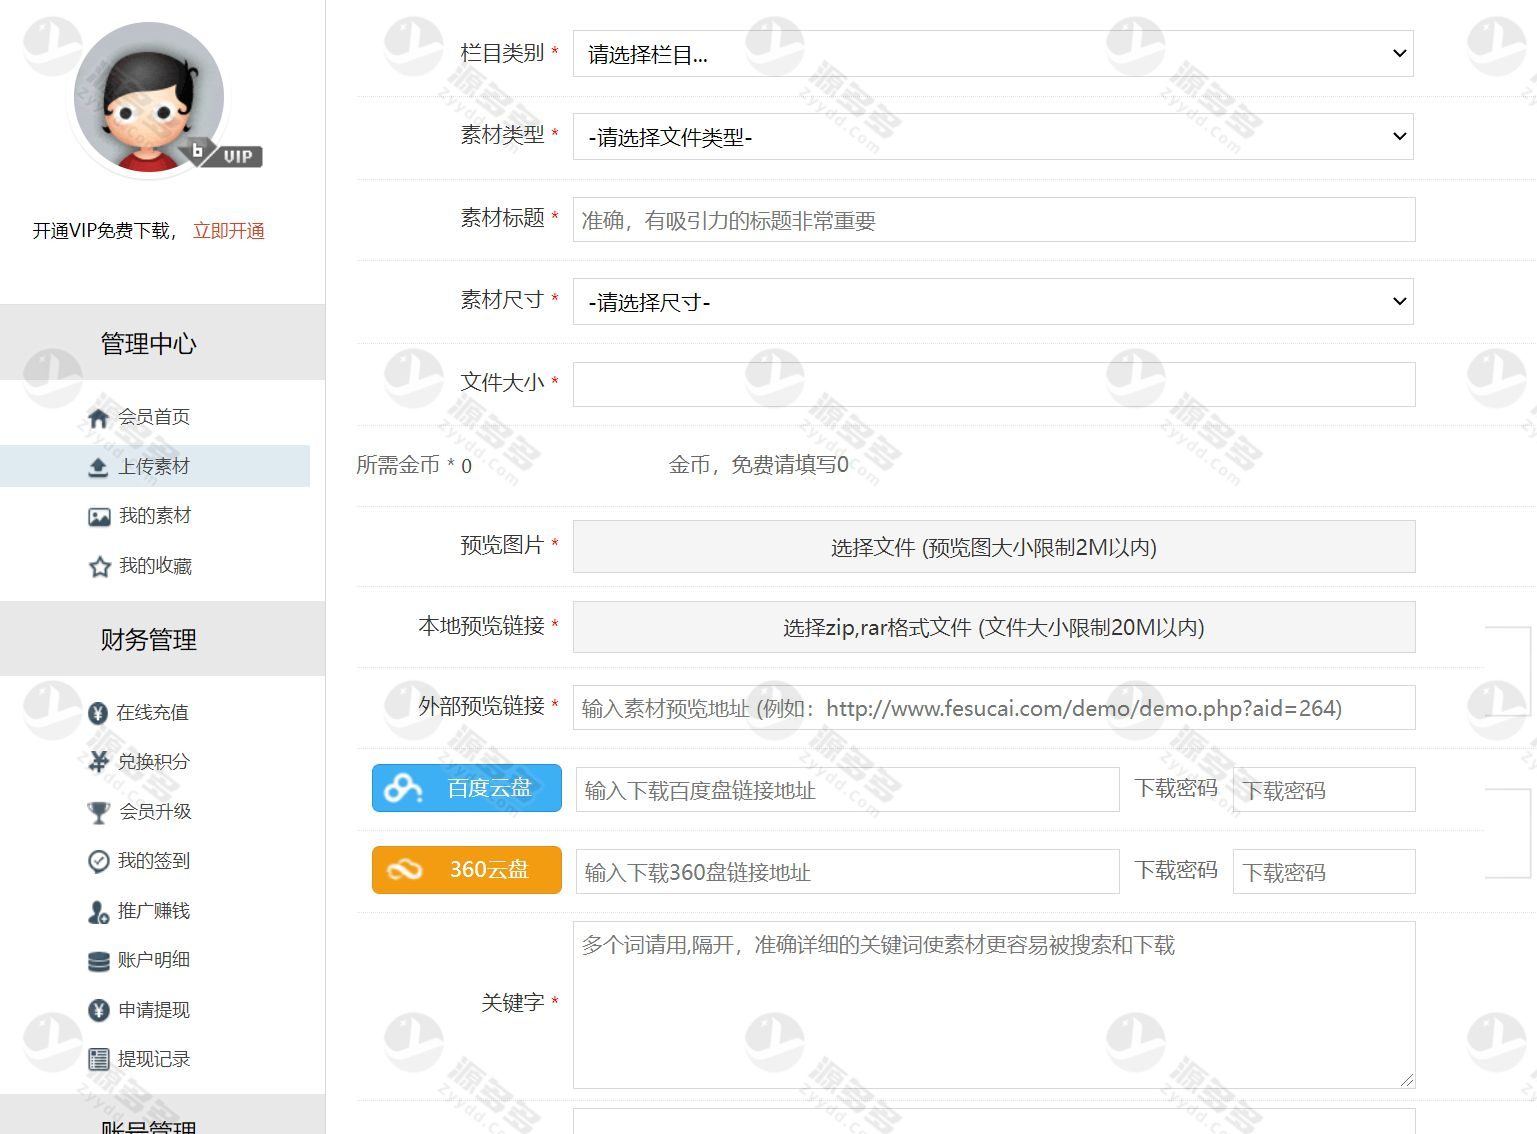Open the 栏目类别 dropdown
The width and height of the screenshot is (1537, 1134).
(992, 54)
